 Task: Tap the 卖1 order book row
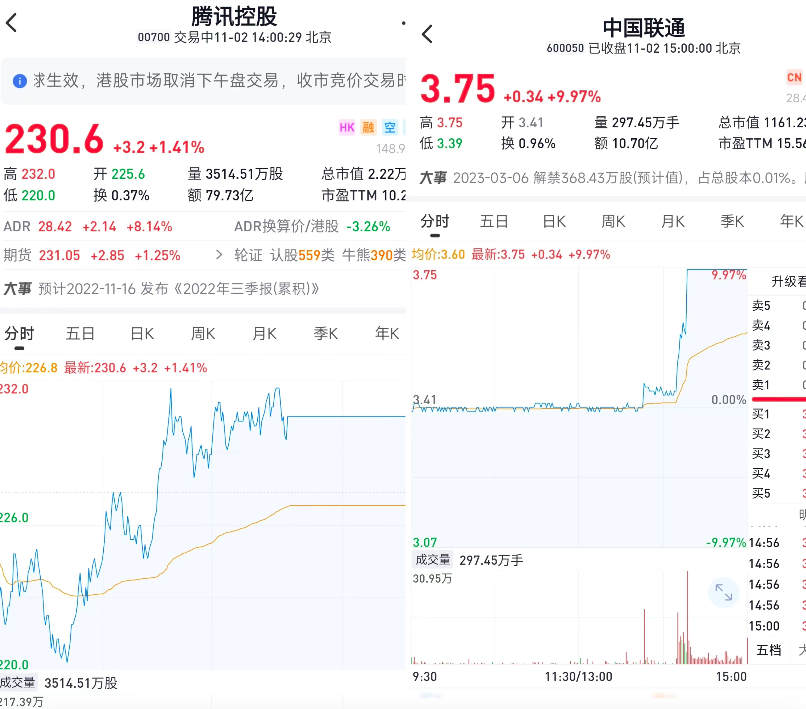(779, 385)
